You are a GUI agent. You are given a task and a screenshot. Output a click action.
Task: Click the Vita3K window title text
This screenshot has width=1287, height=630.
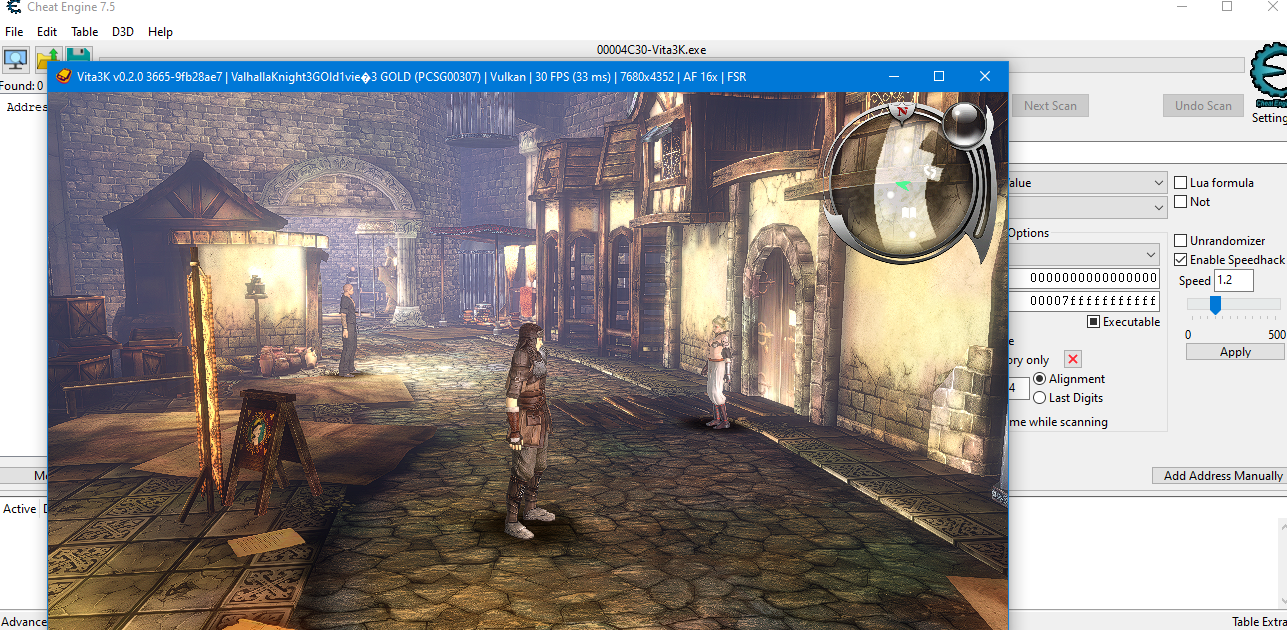pos(411,77)
